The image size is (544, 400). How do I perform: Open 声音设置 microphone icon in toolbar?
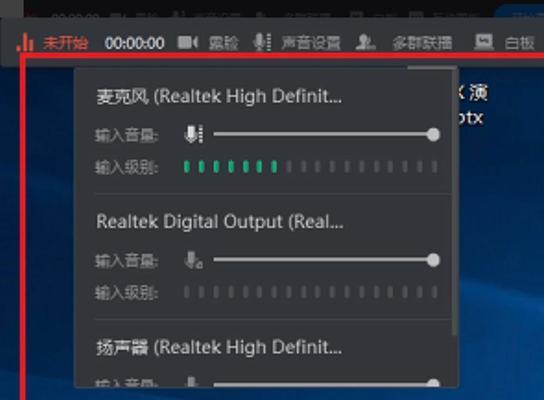pos(262,42)
